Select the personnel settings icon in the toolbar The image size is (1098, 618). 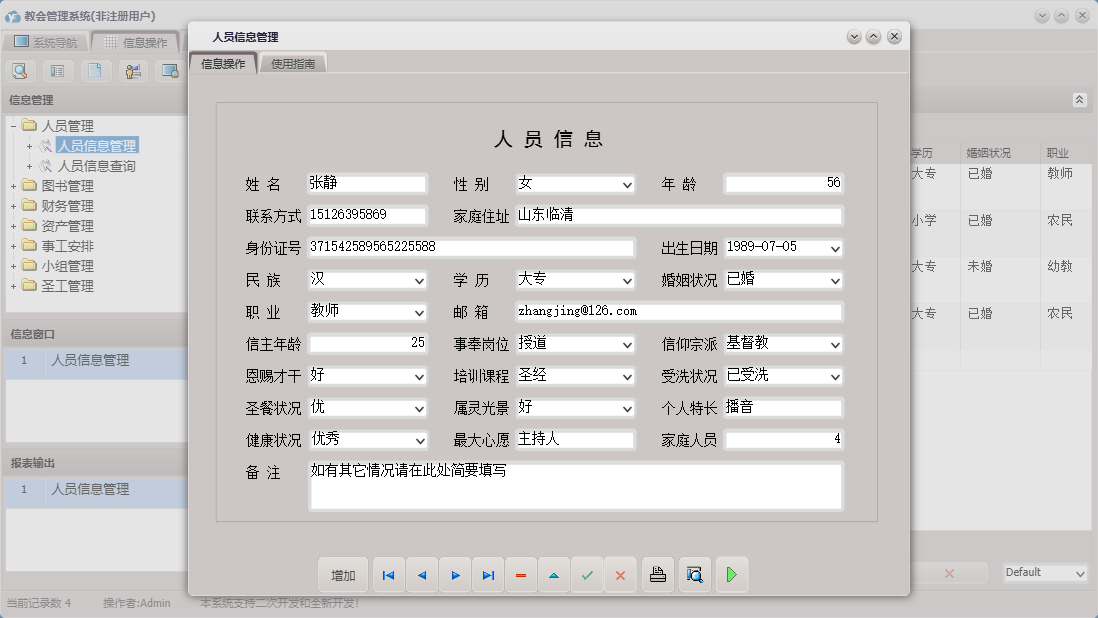[131, 71]
